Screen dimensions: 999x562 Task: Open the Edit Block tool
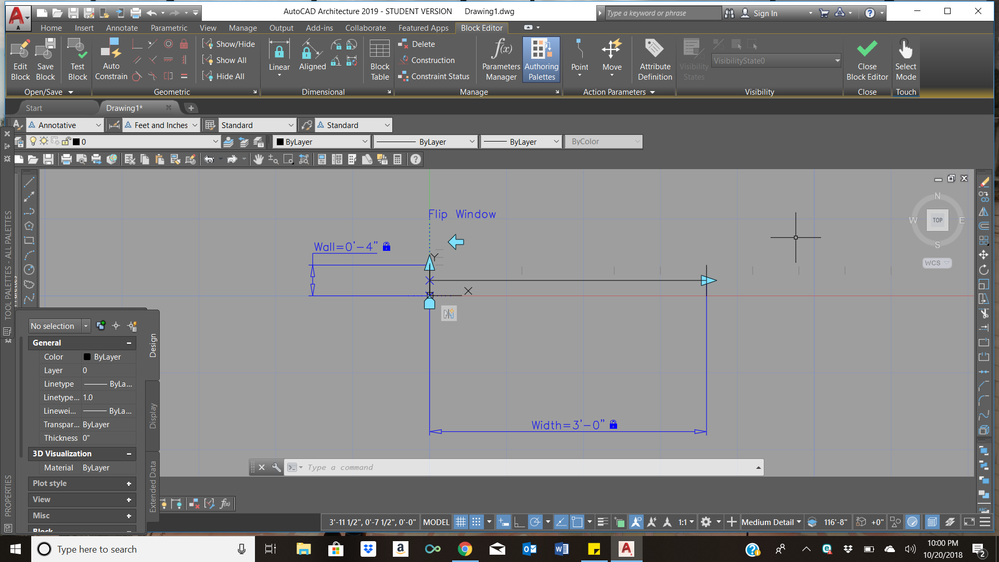(20, 60)
